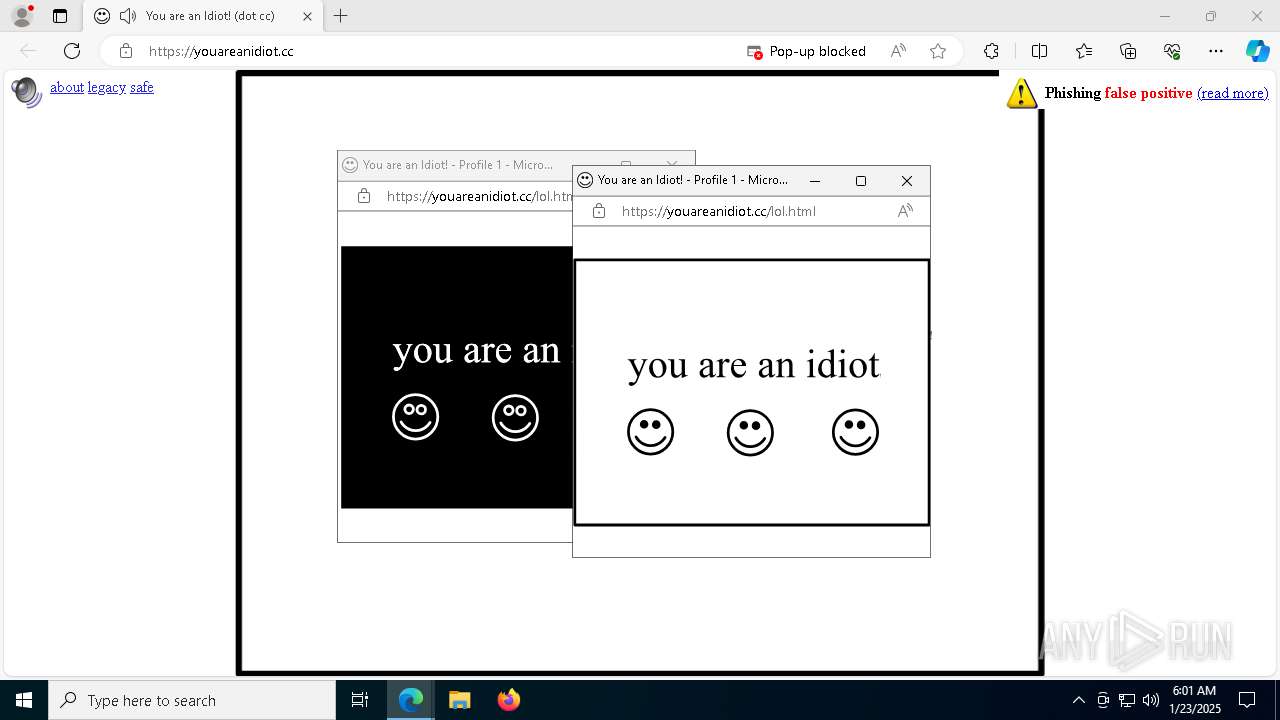1280x720 pixels.
Task: Open the Extensions puzzle icon
Action: [x=991, y=51]
